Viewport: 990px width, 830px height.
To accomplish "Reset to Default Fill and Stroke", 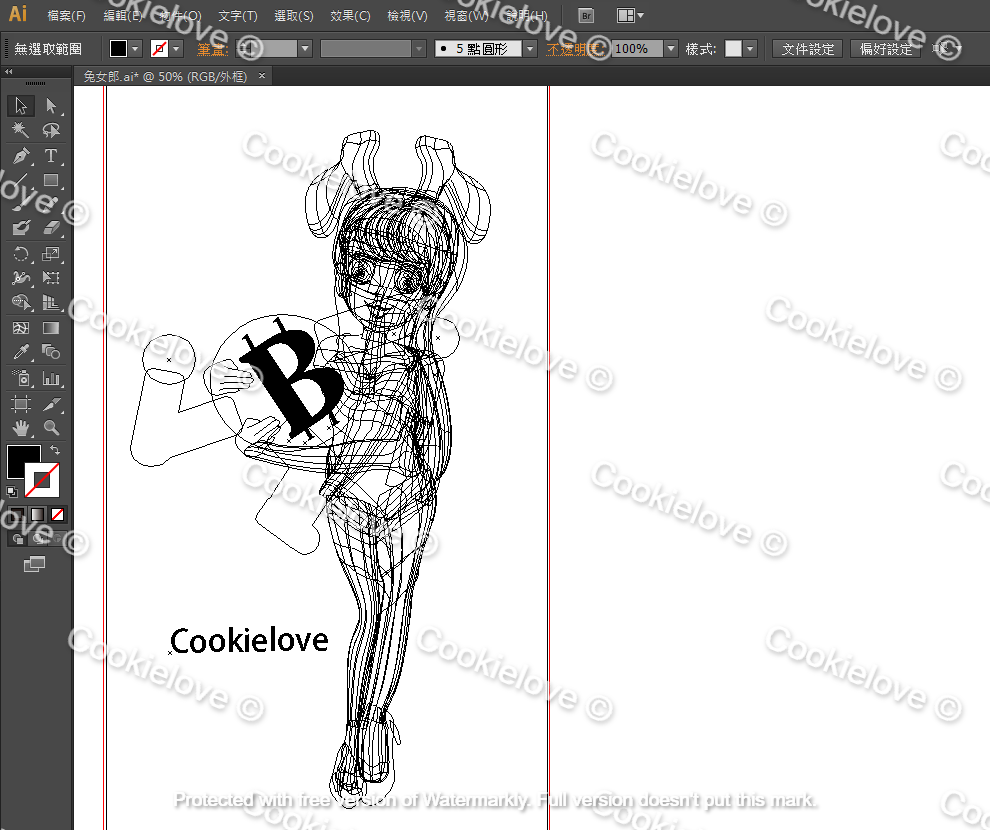I will pyautogui.click(x=12, y=491).
